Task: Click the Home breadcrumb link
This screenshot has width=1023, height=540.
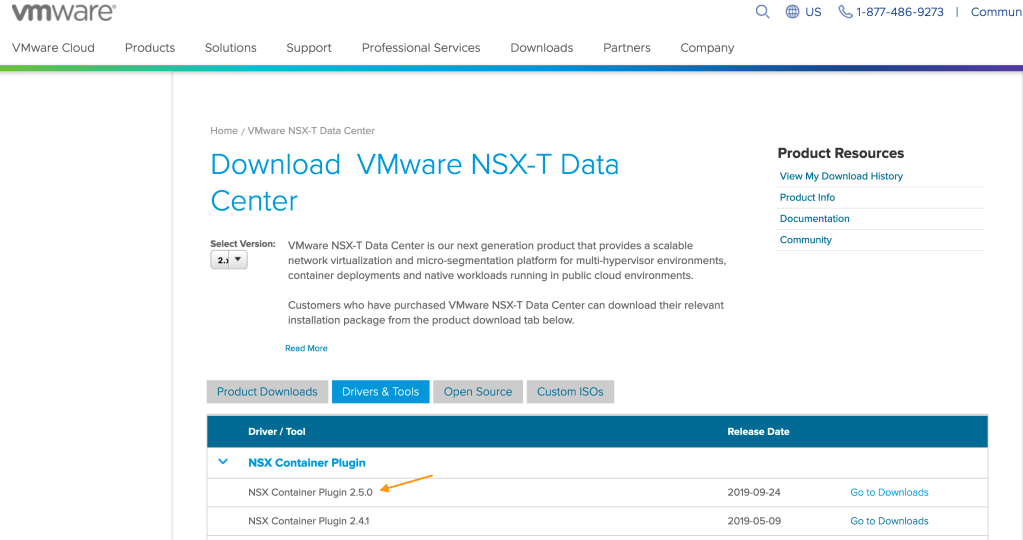Action: (224, 131)
